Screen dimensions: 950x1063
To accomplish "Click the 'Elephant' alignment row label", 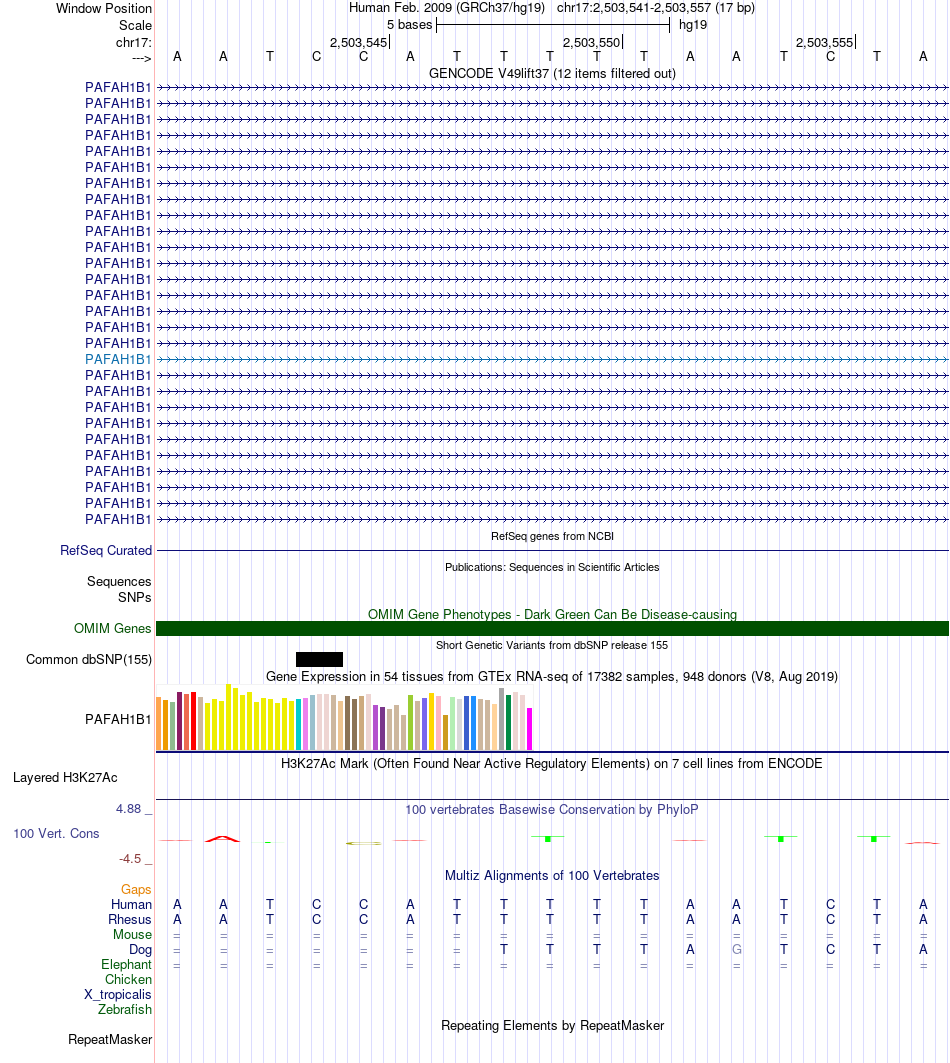I will (126, 964).
